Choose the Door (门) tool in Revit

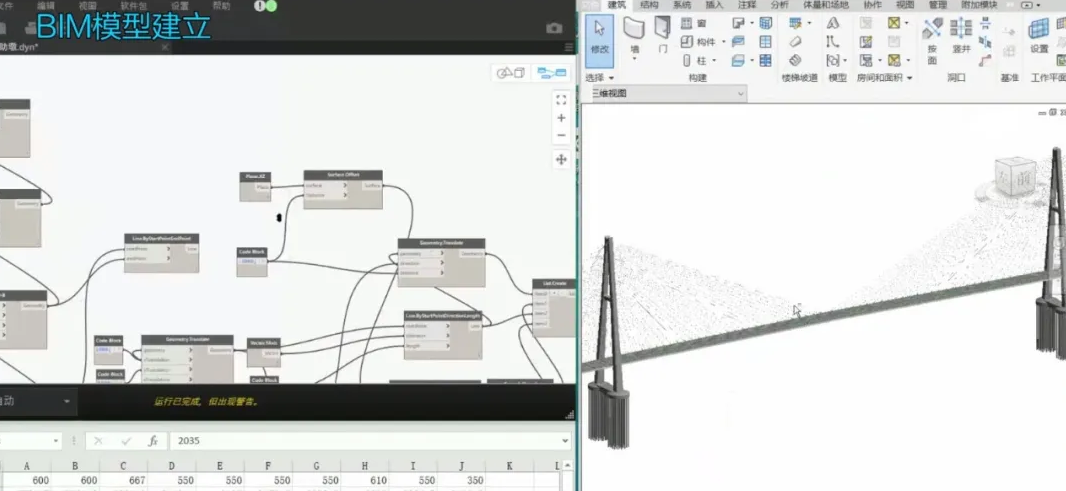click(x=662, y=34)
